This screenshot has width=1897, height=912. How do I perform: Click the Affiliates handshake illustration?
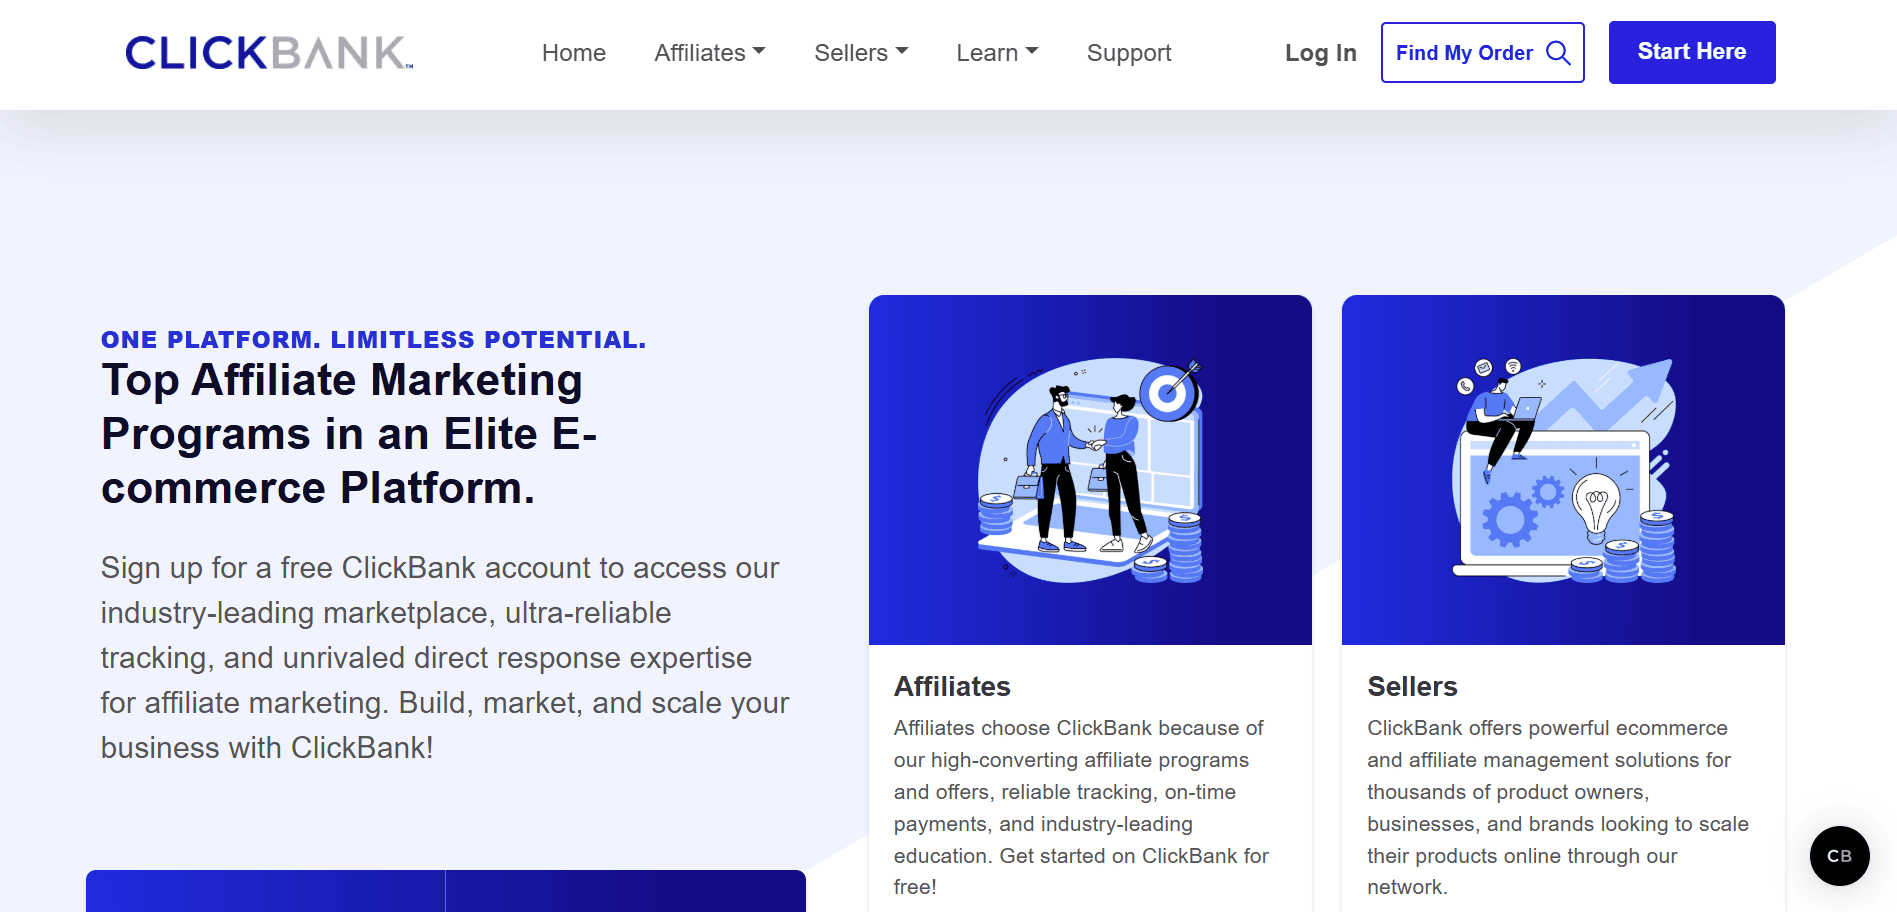coord(1090,470)
